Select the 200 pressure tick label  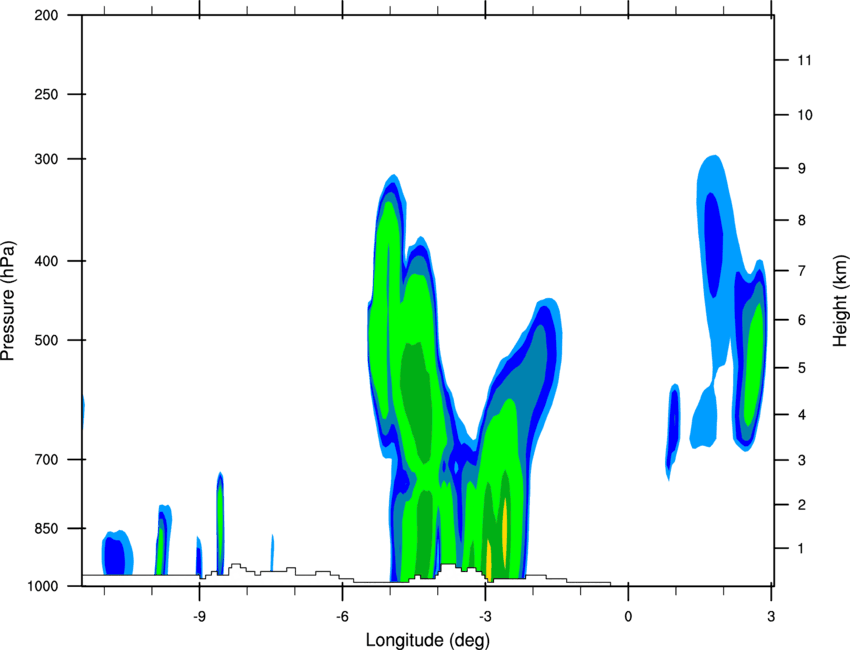(x=46, y=15)
